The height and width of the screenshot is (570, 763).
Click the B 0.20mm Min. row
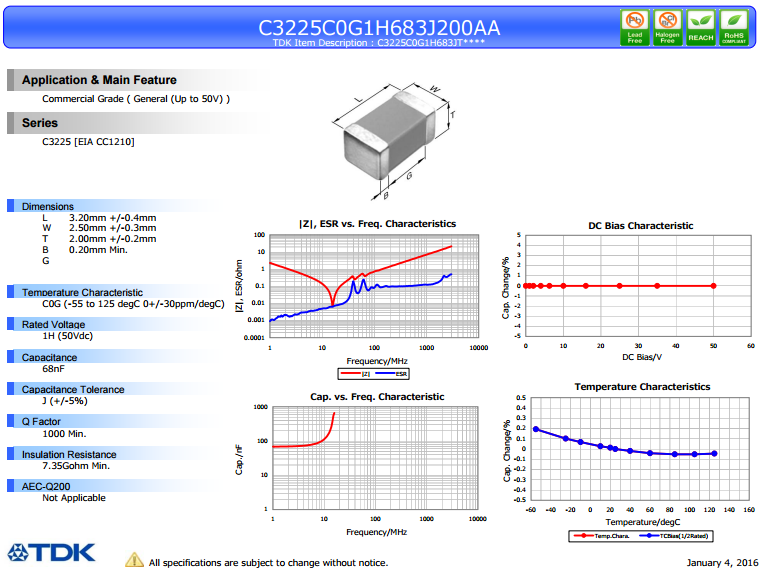tap(85, 250)
